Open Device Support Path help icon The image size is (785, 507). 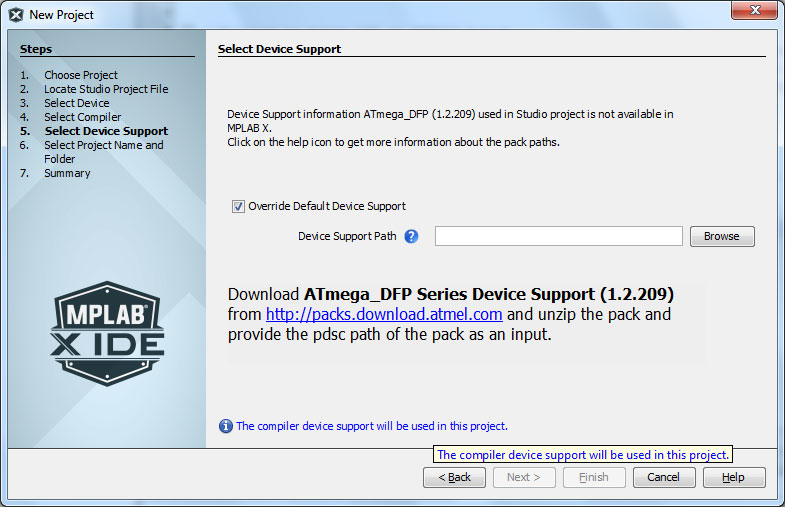tap(411, 236)
